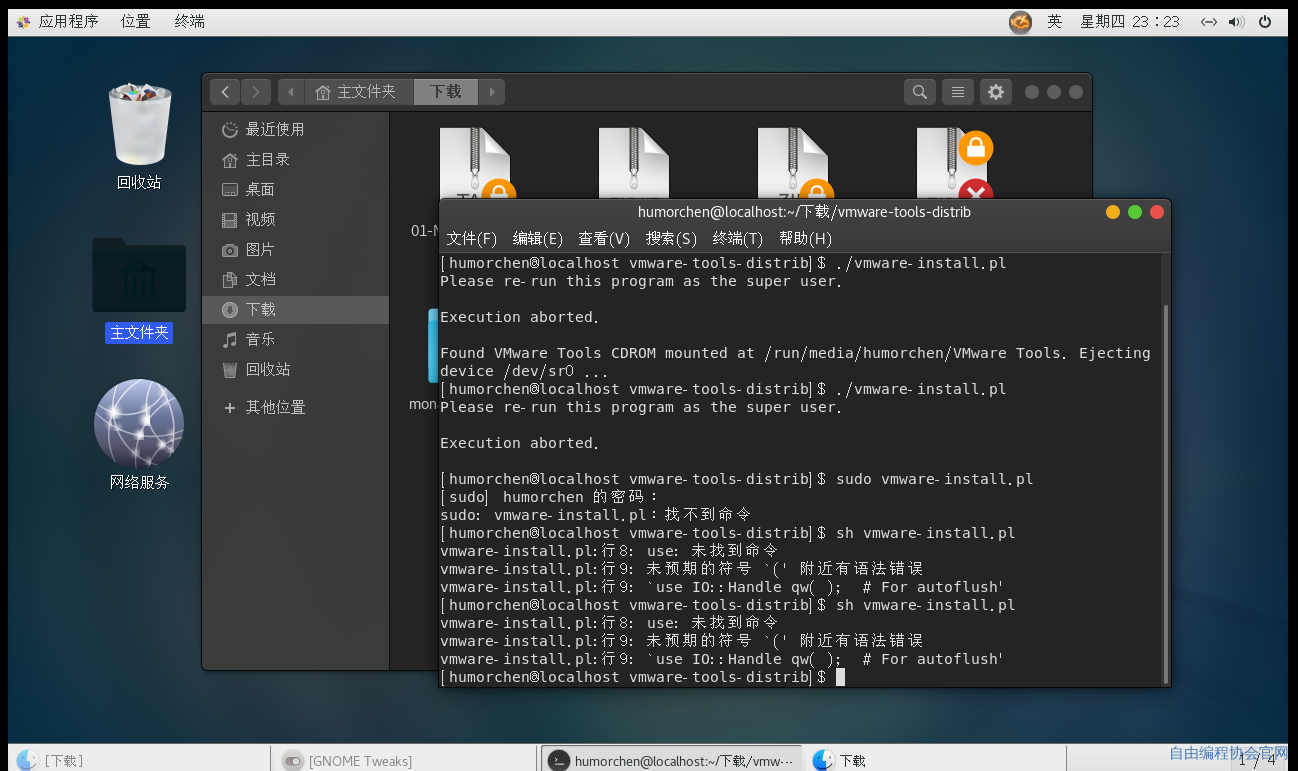The height and width of the screenshot is (771, 1298).
Task: Open 文档 in the sidebar
Action: click(x=295, y=279)
